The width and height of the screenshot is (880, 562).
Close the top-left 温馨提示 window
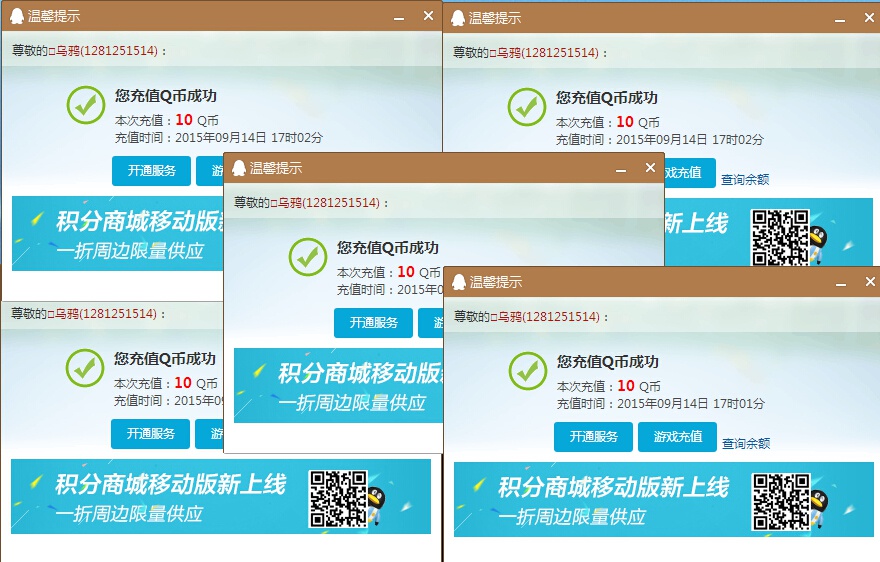tap(428, 16)
